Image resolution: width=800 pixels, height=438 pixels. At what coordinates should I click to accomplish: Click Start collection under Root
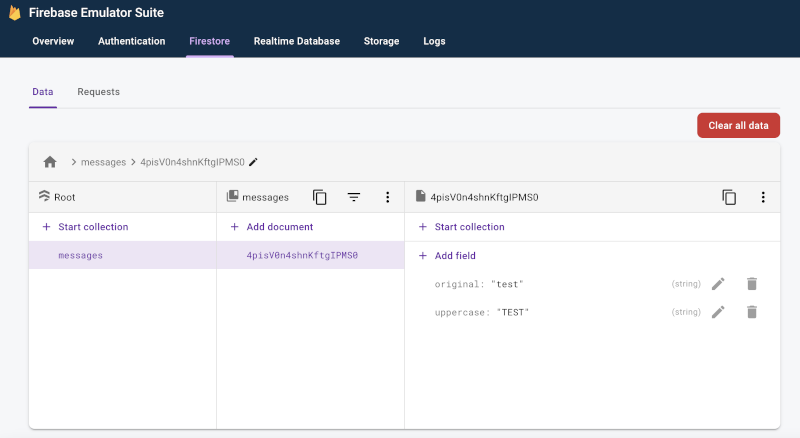85,227
